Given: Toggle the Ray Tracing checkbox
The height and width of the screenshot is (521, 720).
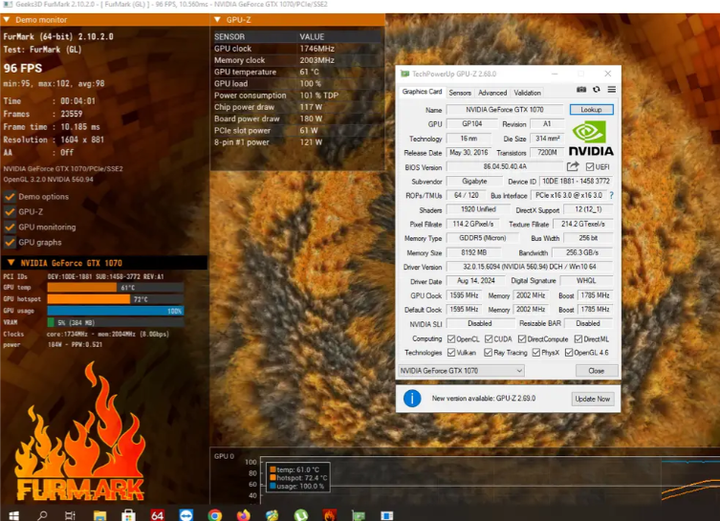Looking at the screenshot, I should click(488, 353).
